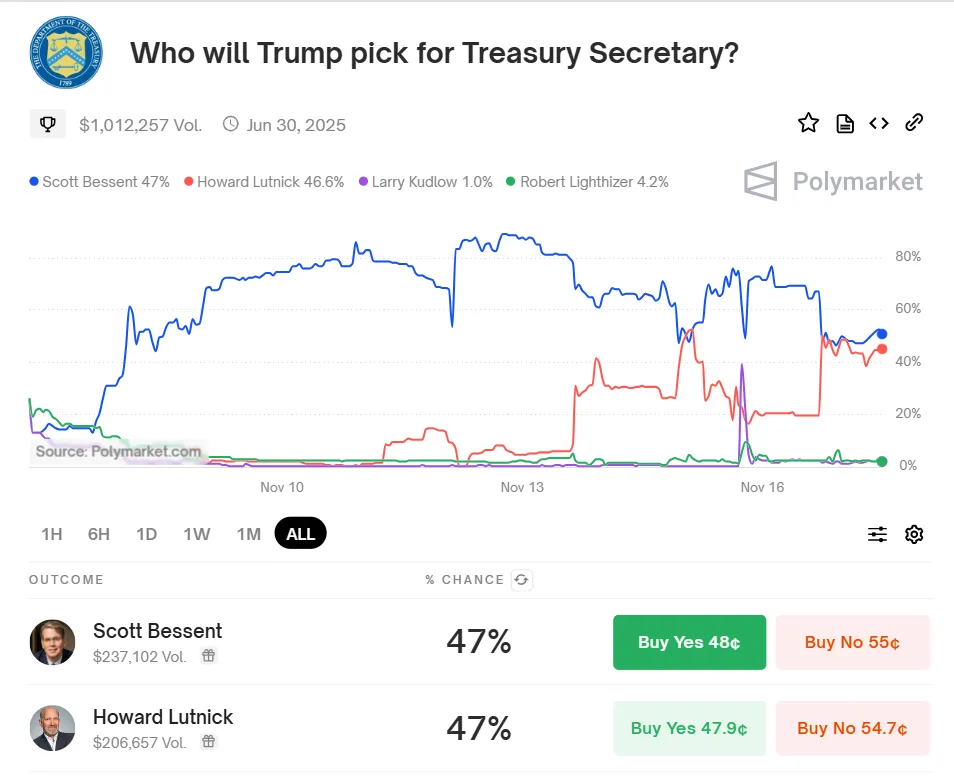Click gift icon under Howard Lutnick

pyautogui.click(x=209, y=742)
